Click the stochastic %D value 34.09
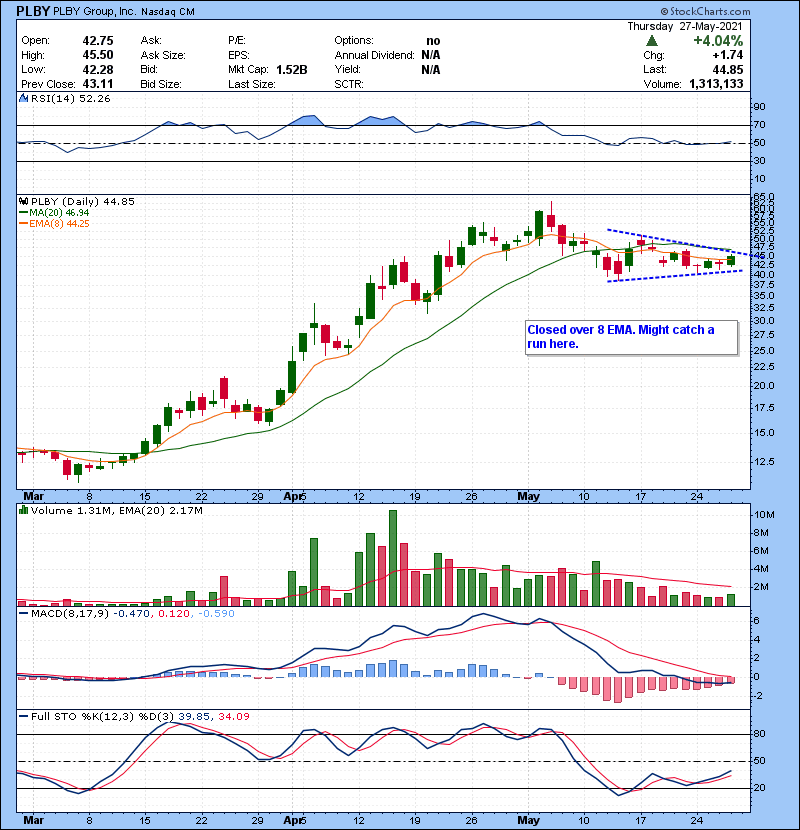Image resolution: width=800 pixels, height=830 pixels. 233,716
